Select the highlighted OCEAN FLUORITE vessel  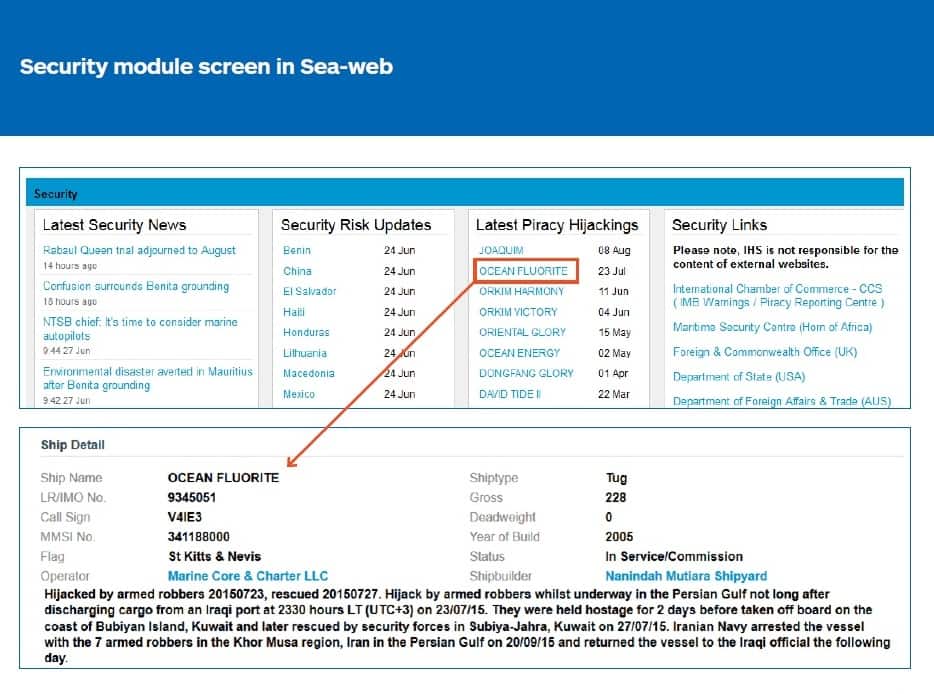click(523, 271)
